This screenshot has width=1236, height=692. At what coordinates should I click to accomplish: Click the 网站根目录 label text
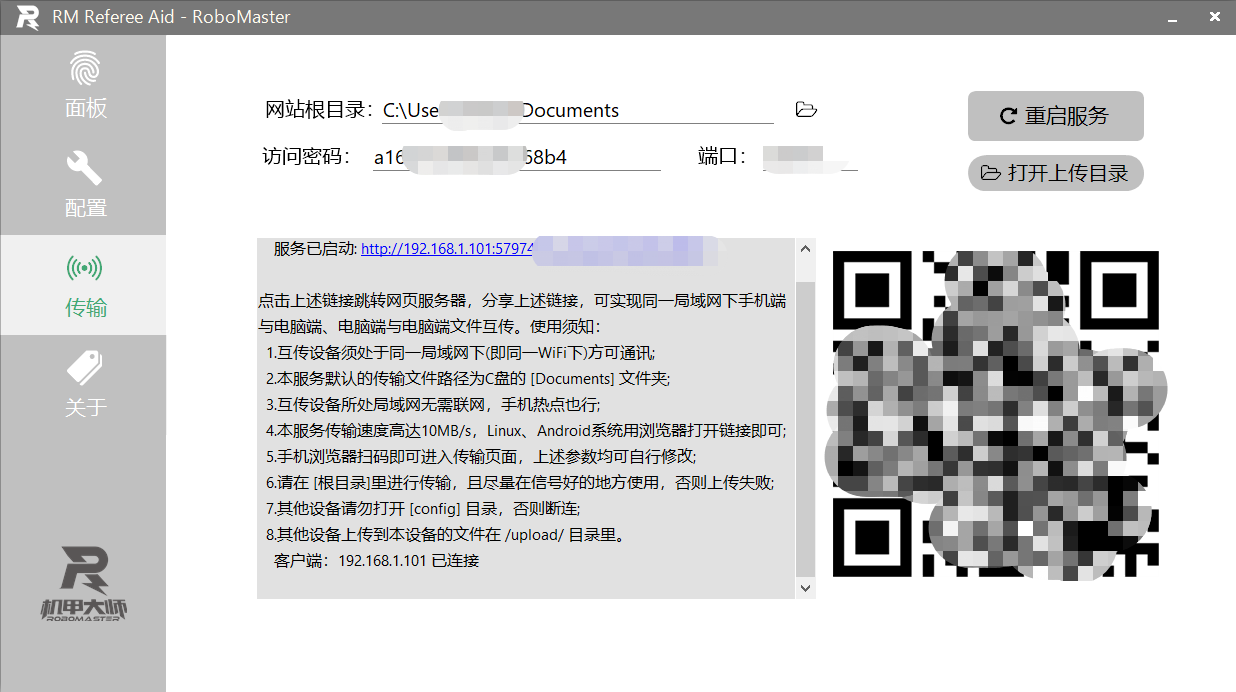(320, 110)
